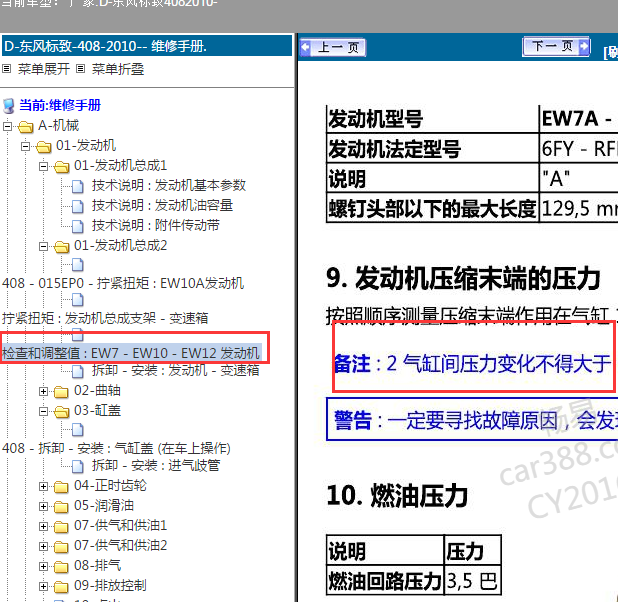The width and height of the screenshot is (618, 602).
Task: Click the 07-供气和供油2 folder label
Action: pos(121,546)
